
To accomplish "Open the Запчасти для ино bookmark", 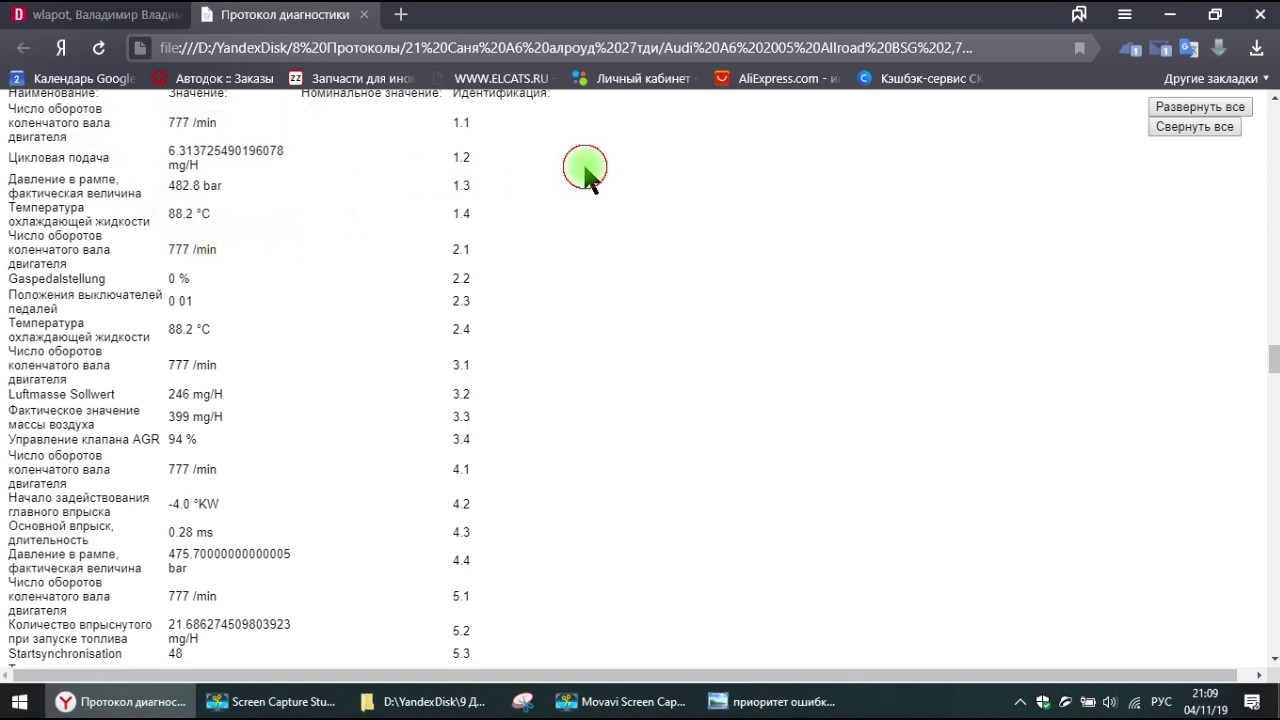I will click(351, 78).
